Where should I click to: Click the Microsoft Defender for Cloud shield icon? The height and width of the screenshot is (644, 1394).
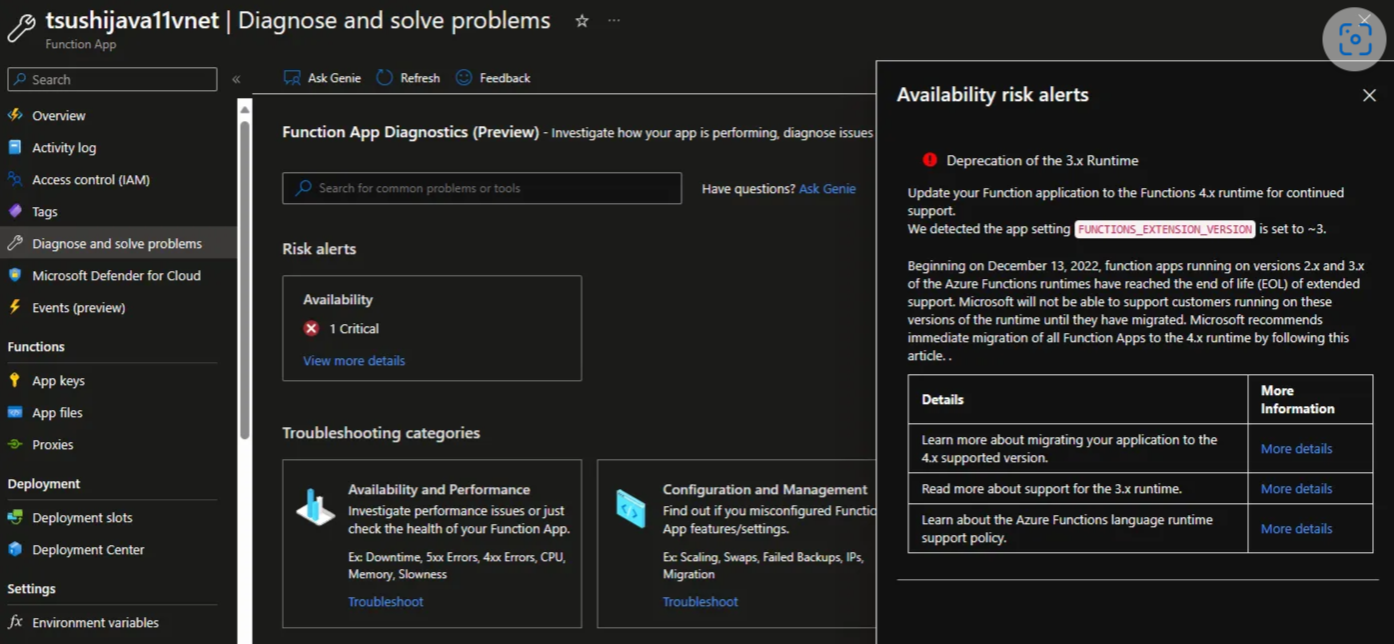tap(15, 275)
